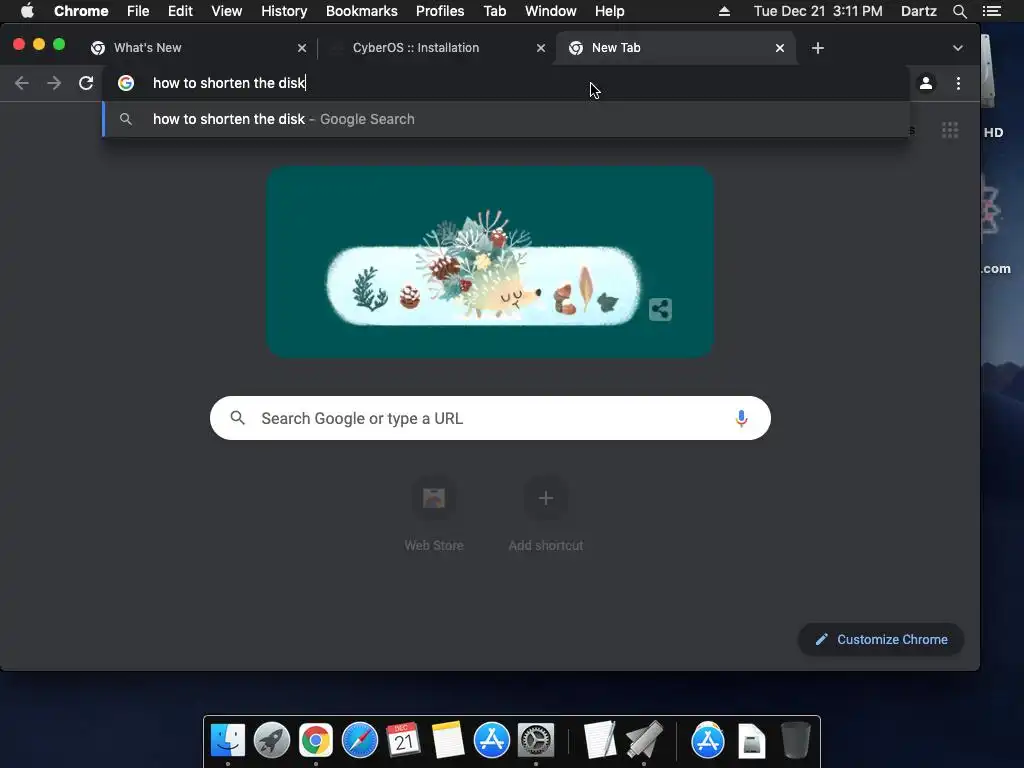Open Chrome three-dot options menu
1024x768 pixels.
pos(958,83)
